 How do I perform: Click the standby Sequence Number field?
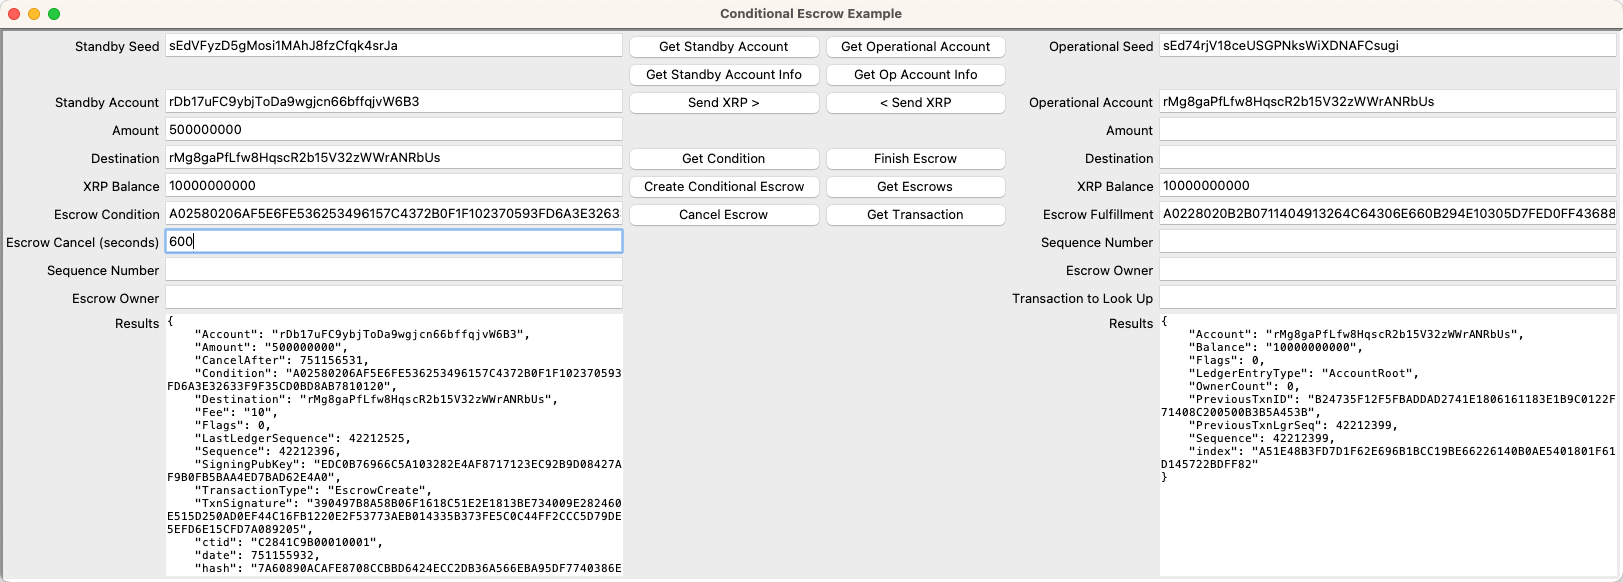tap(393, 270)
